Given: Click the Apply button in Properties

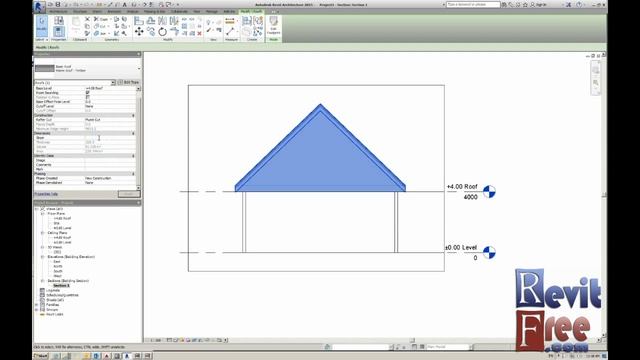Looking at the screenshot, I should point(129,194).
